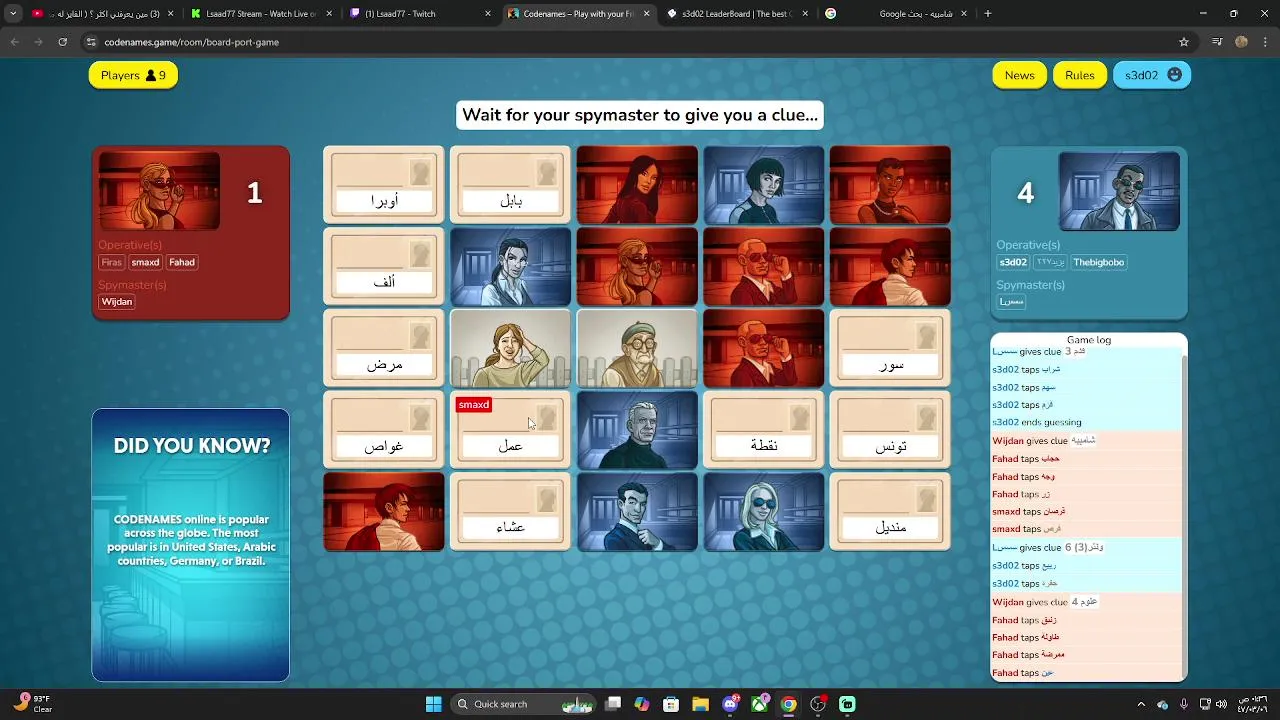Viewport: 1280px width, 720px height.
Task: Click the smaxd marker on عمل card
Action: point(474,405)
